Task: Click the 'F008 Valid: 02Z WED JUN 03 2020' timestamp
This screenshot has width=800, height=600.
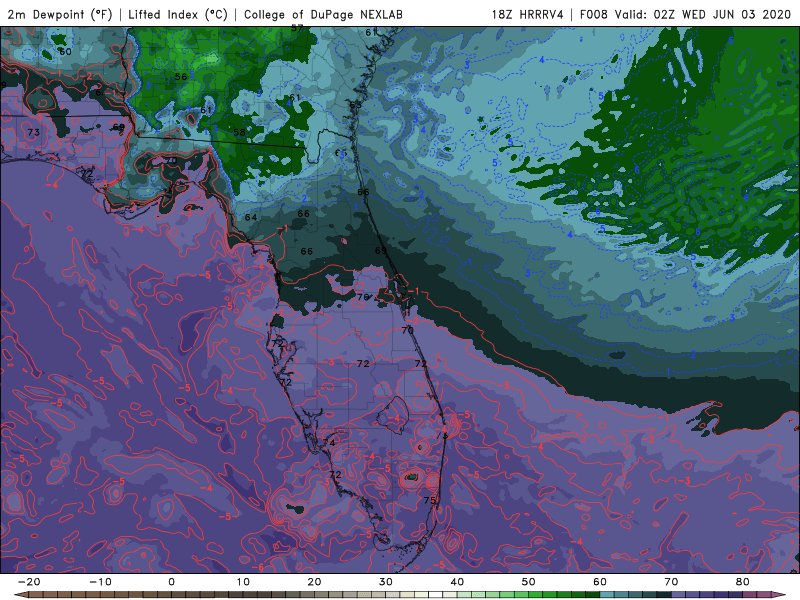Action: [685, 14]
